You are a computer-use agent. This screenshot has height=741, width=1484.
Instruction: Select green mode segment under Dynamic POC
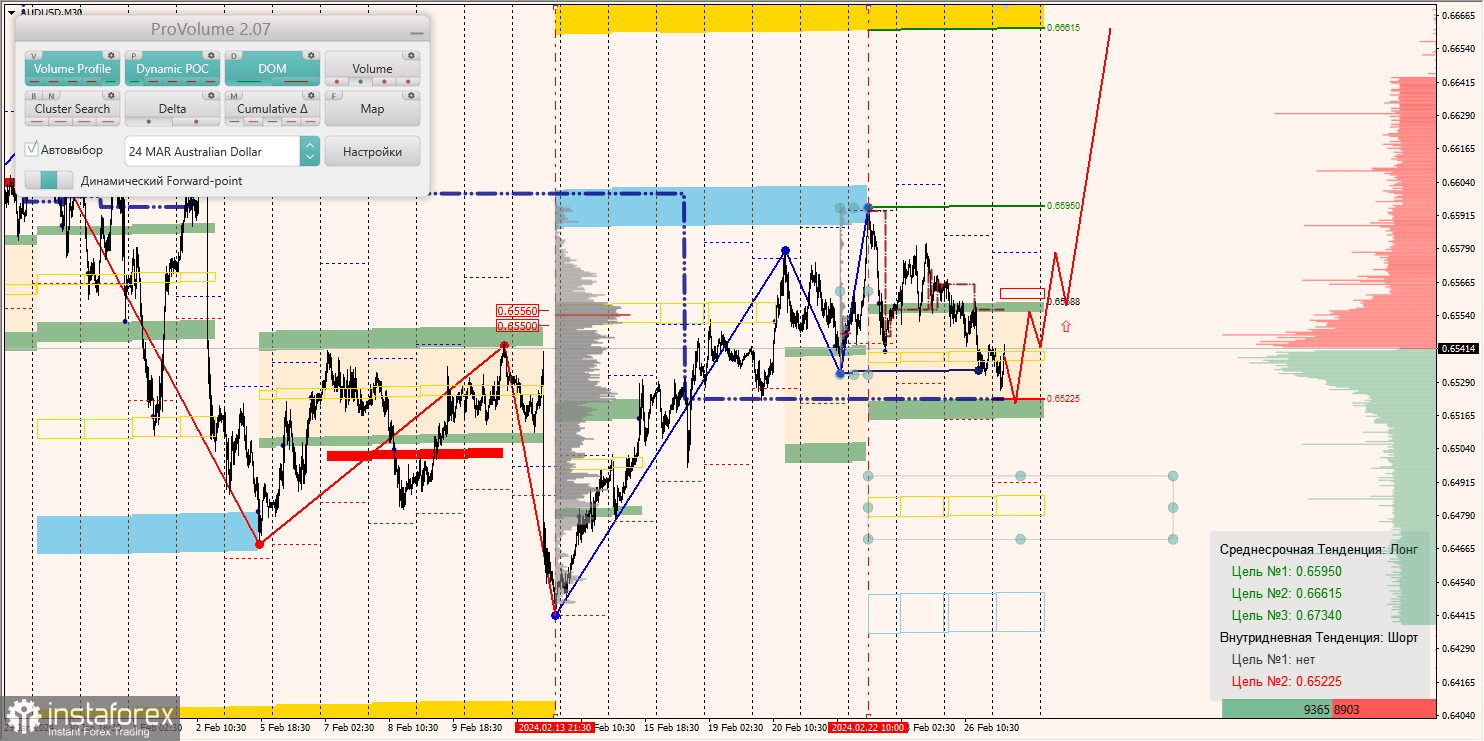(134, 81)
